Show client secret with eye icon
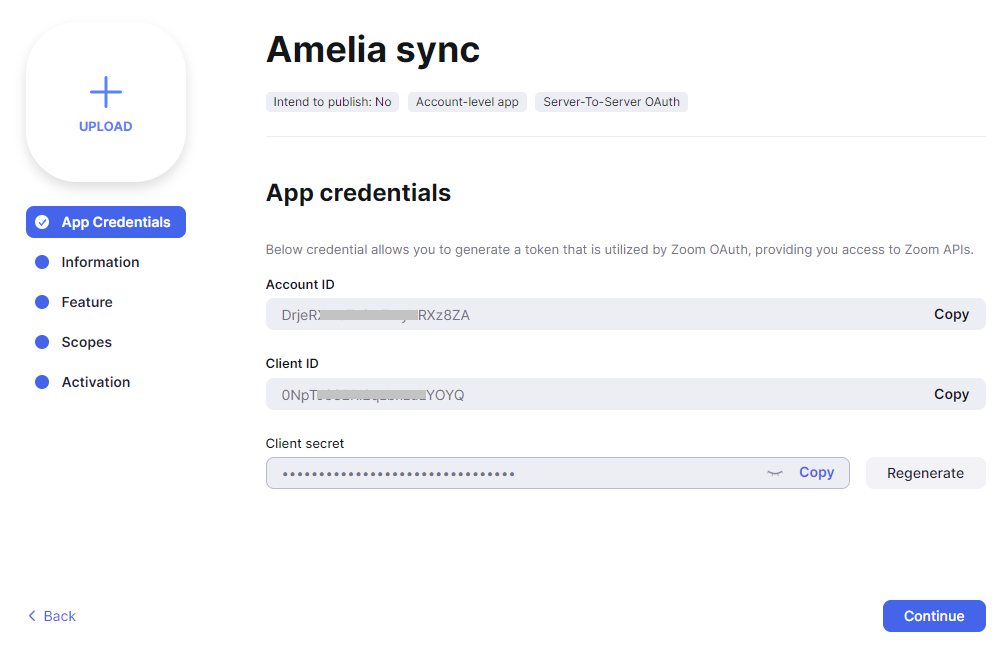The image size is (1008, 645). click(x=774, y=473)
